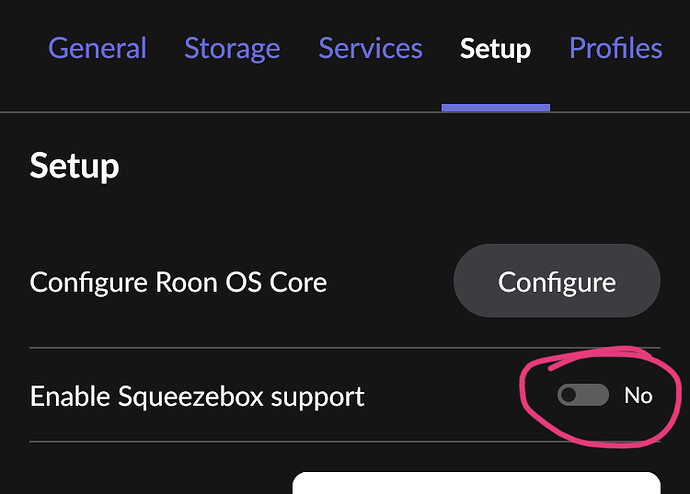The image size is (690, 494).
Task: Click the gap between Roon OS label and Configure
Action: tap(390, 282)
